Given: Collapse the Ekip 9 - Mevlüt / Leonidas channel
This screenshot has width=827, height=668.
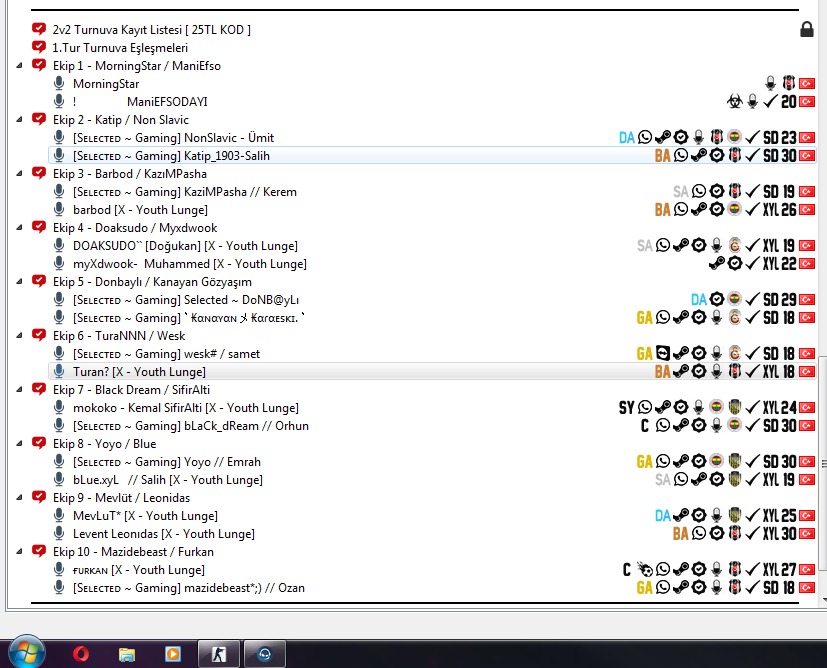Looking at the screenshot, I should 20,498.
